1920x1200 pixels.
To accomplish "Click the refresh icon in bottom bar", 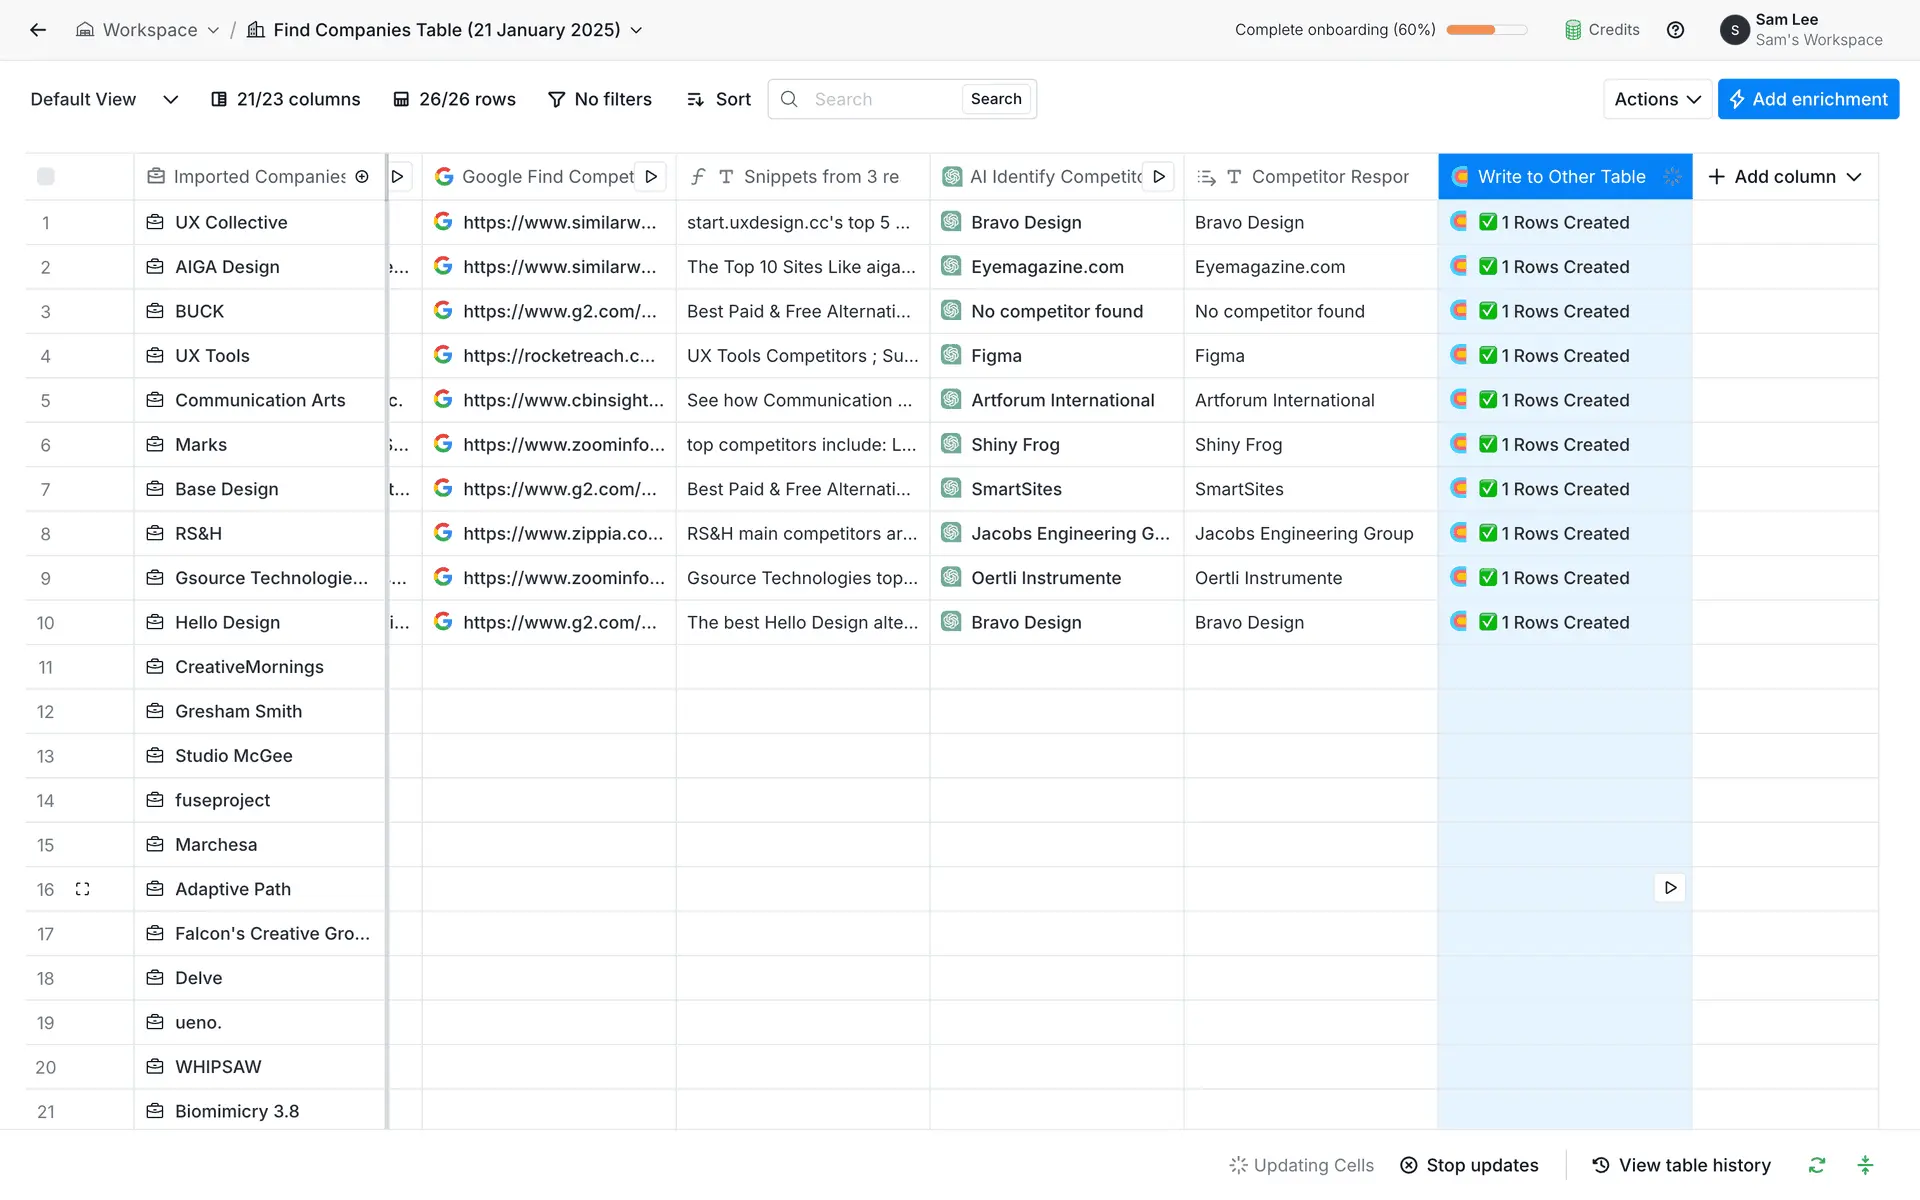I will point(1817,1165).
